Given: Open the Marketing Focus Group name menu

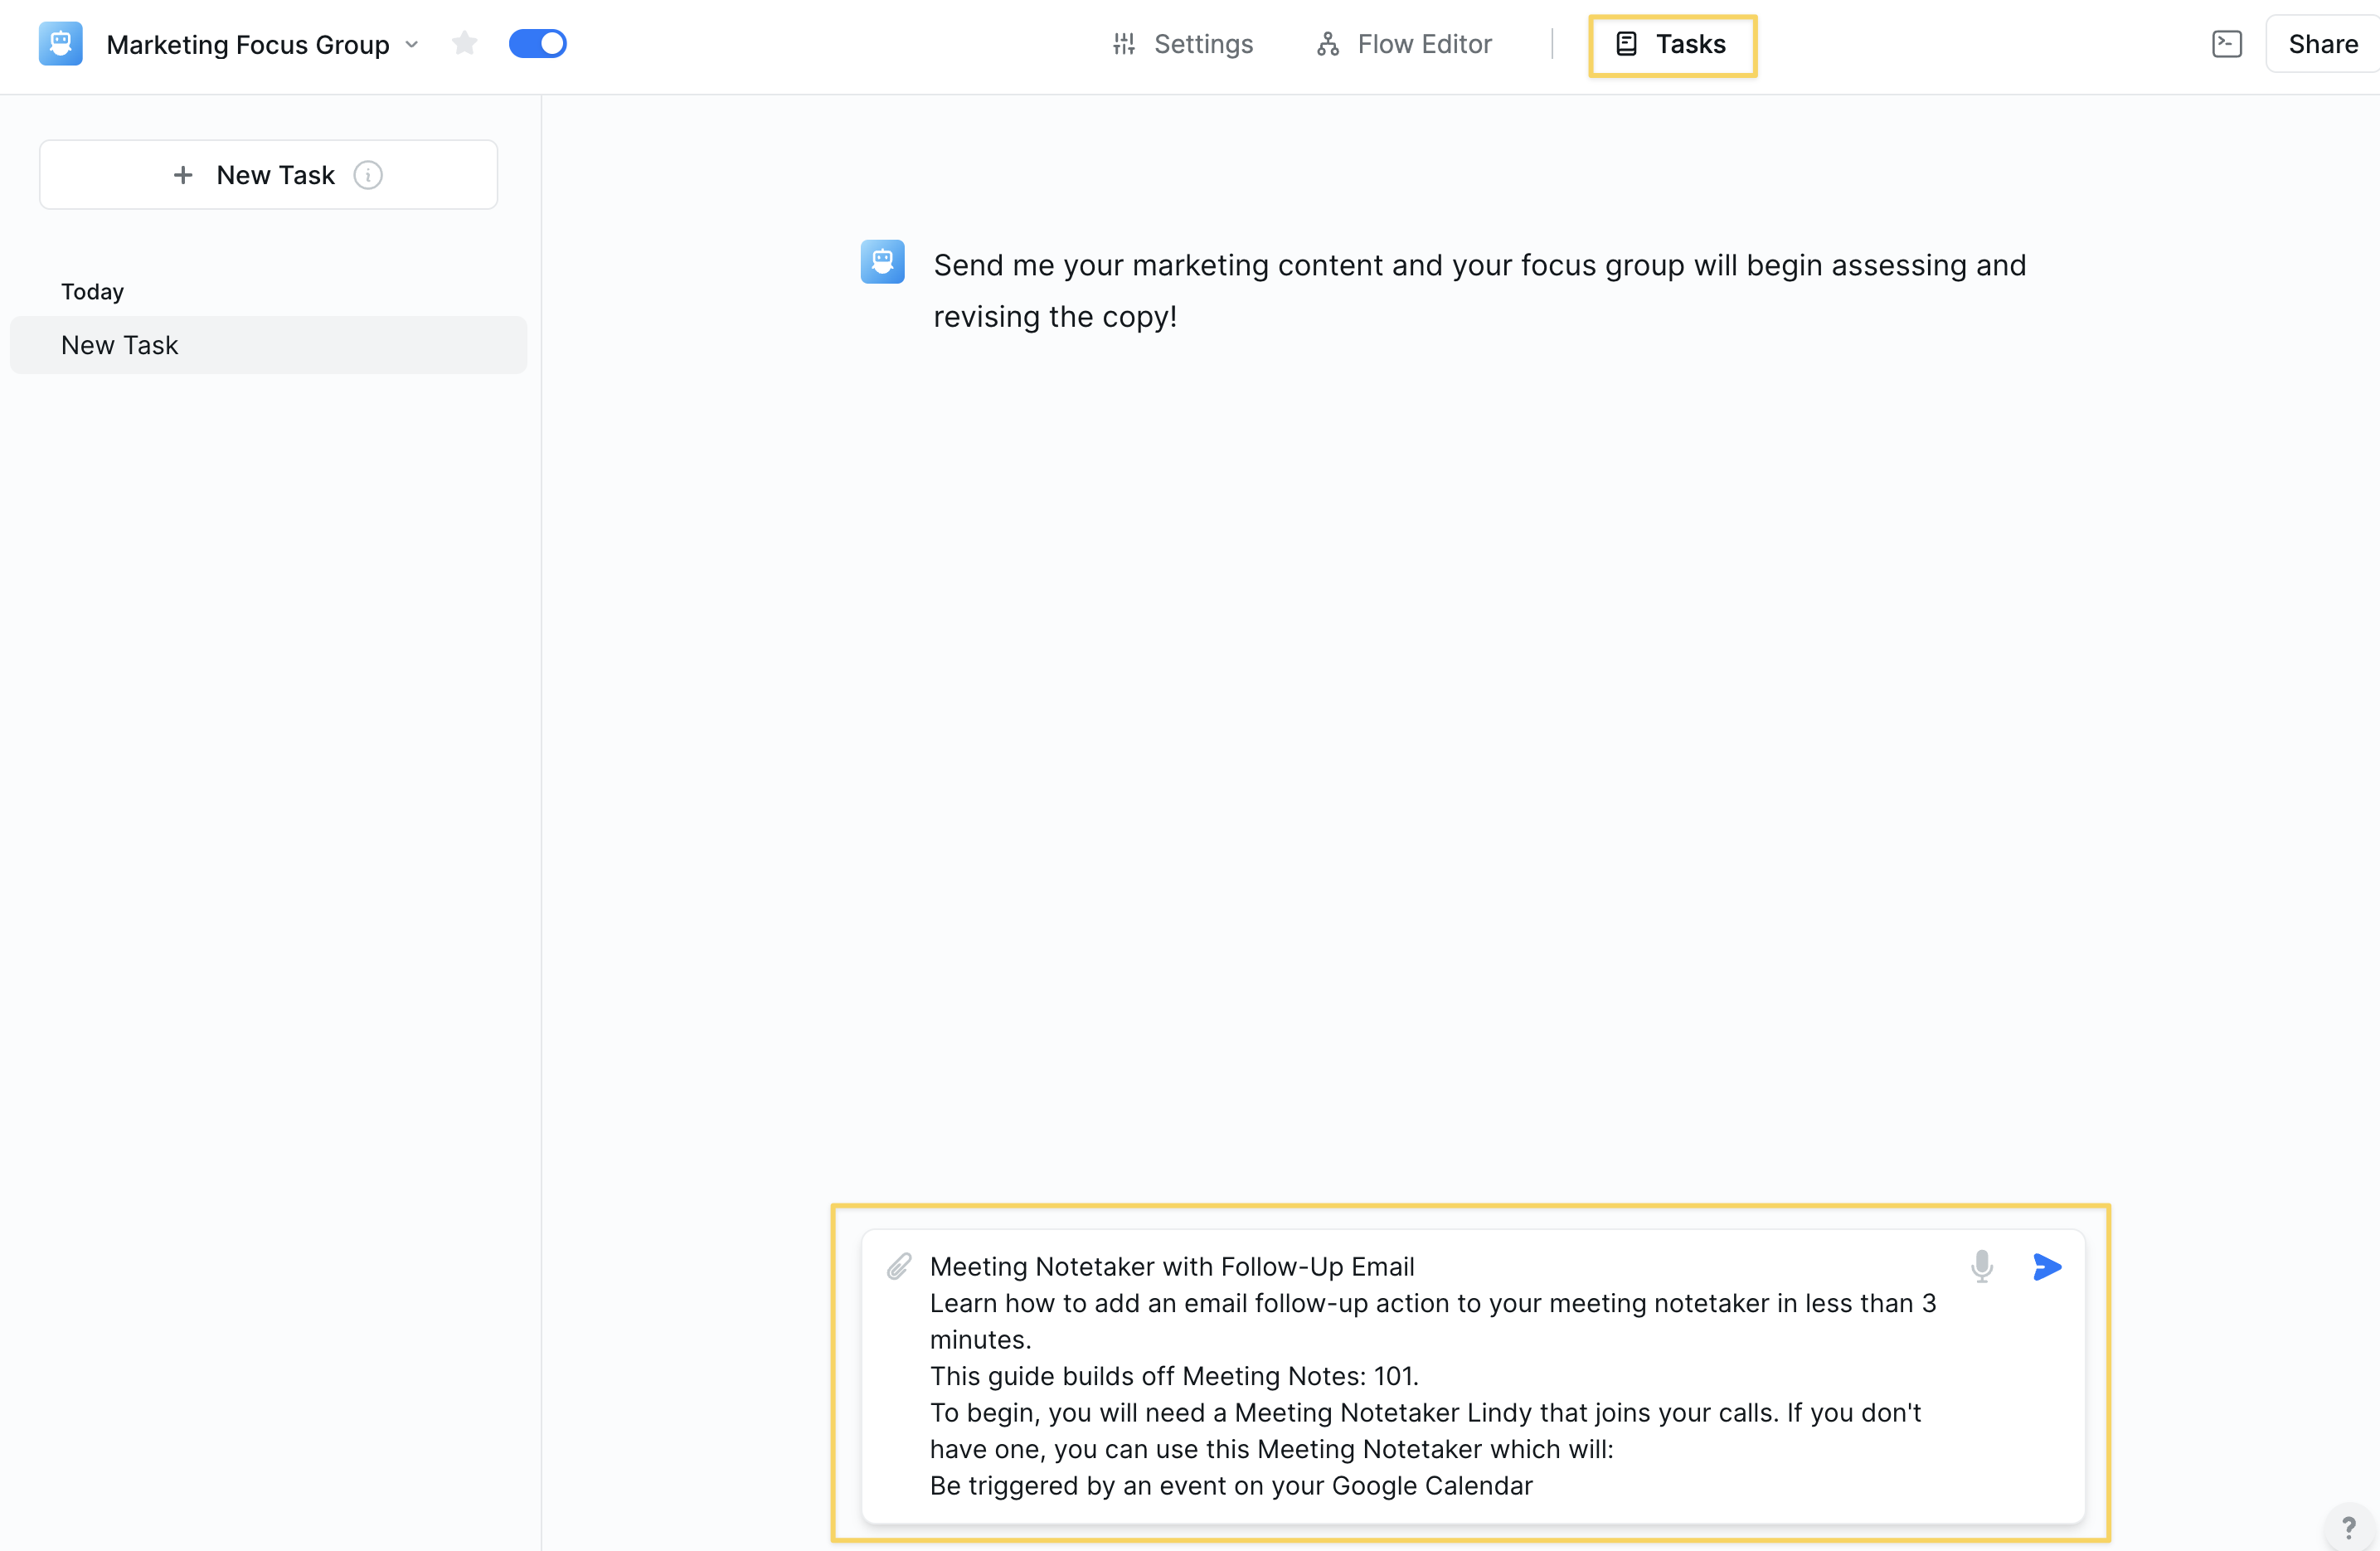Looking at the screenshot, I should point(248,45).
